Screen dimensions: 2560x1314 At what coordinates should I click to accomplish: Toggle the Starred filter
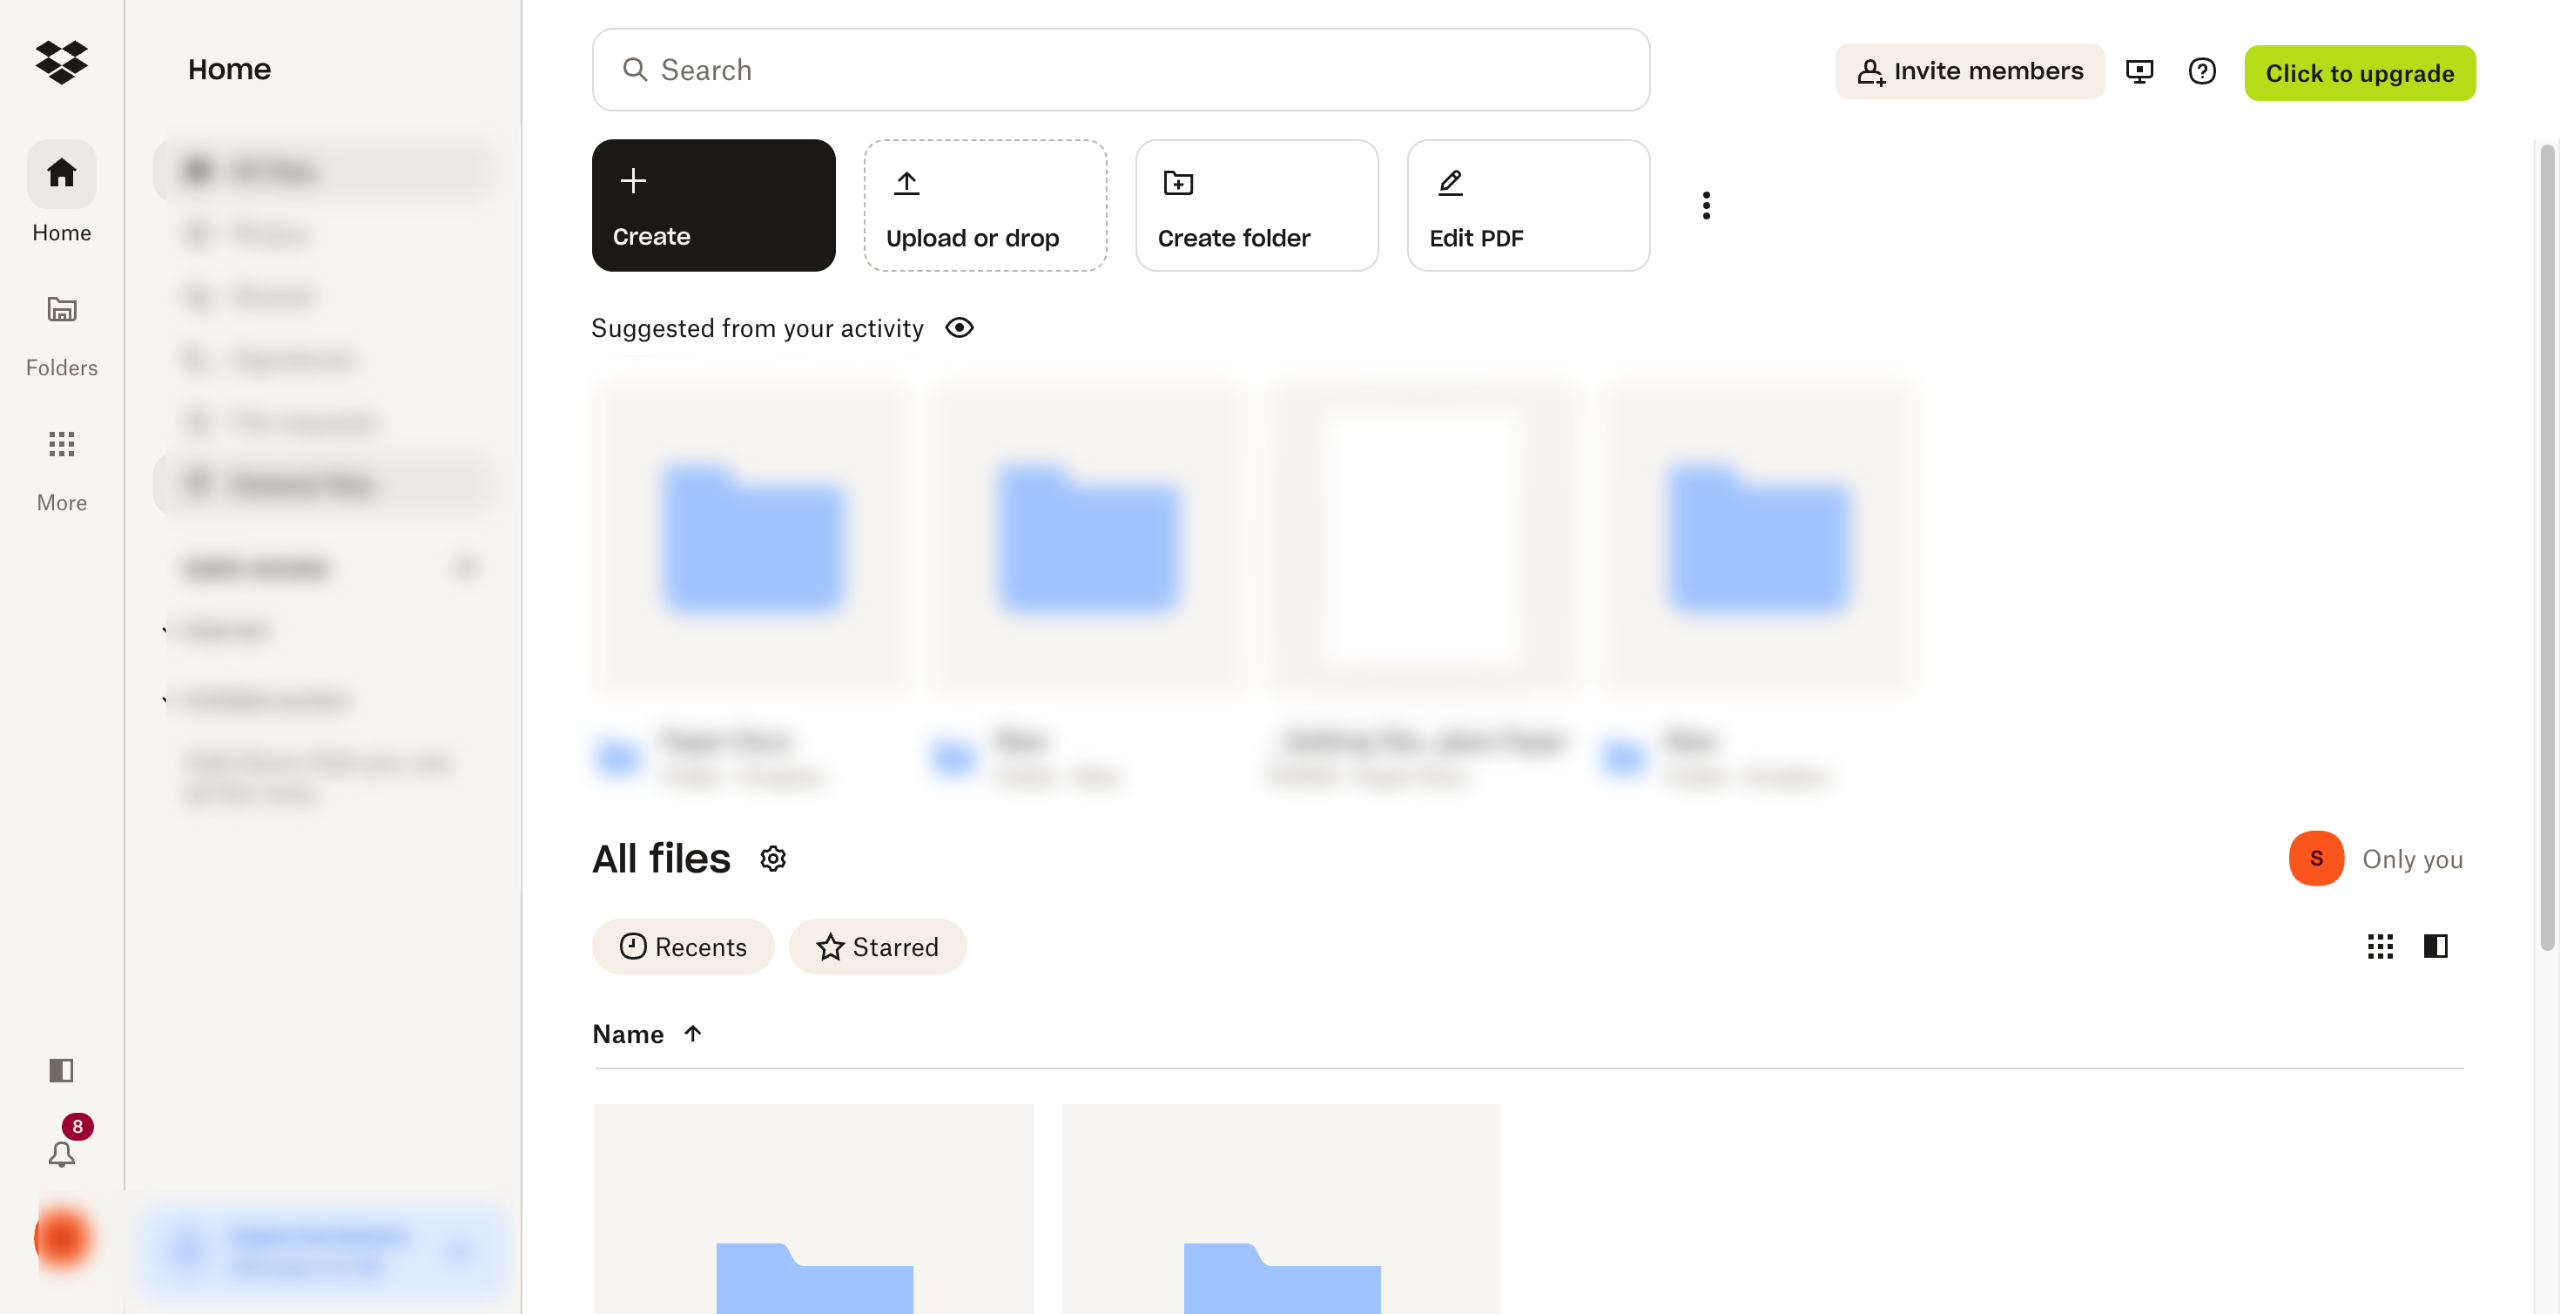tap(877, 946)
